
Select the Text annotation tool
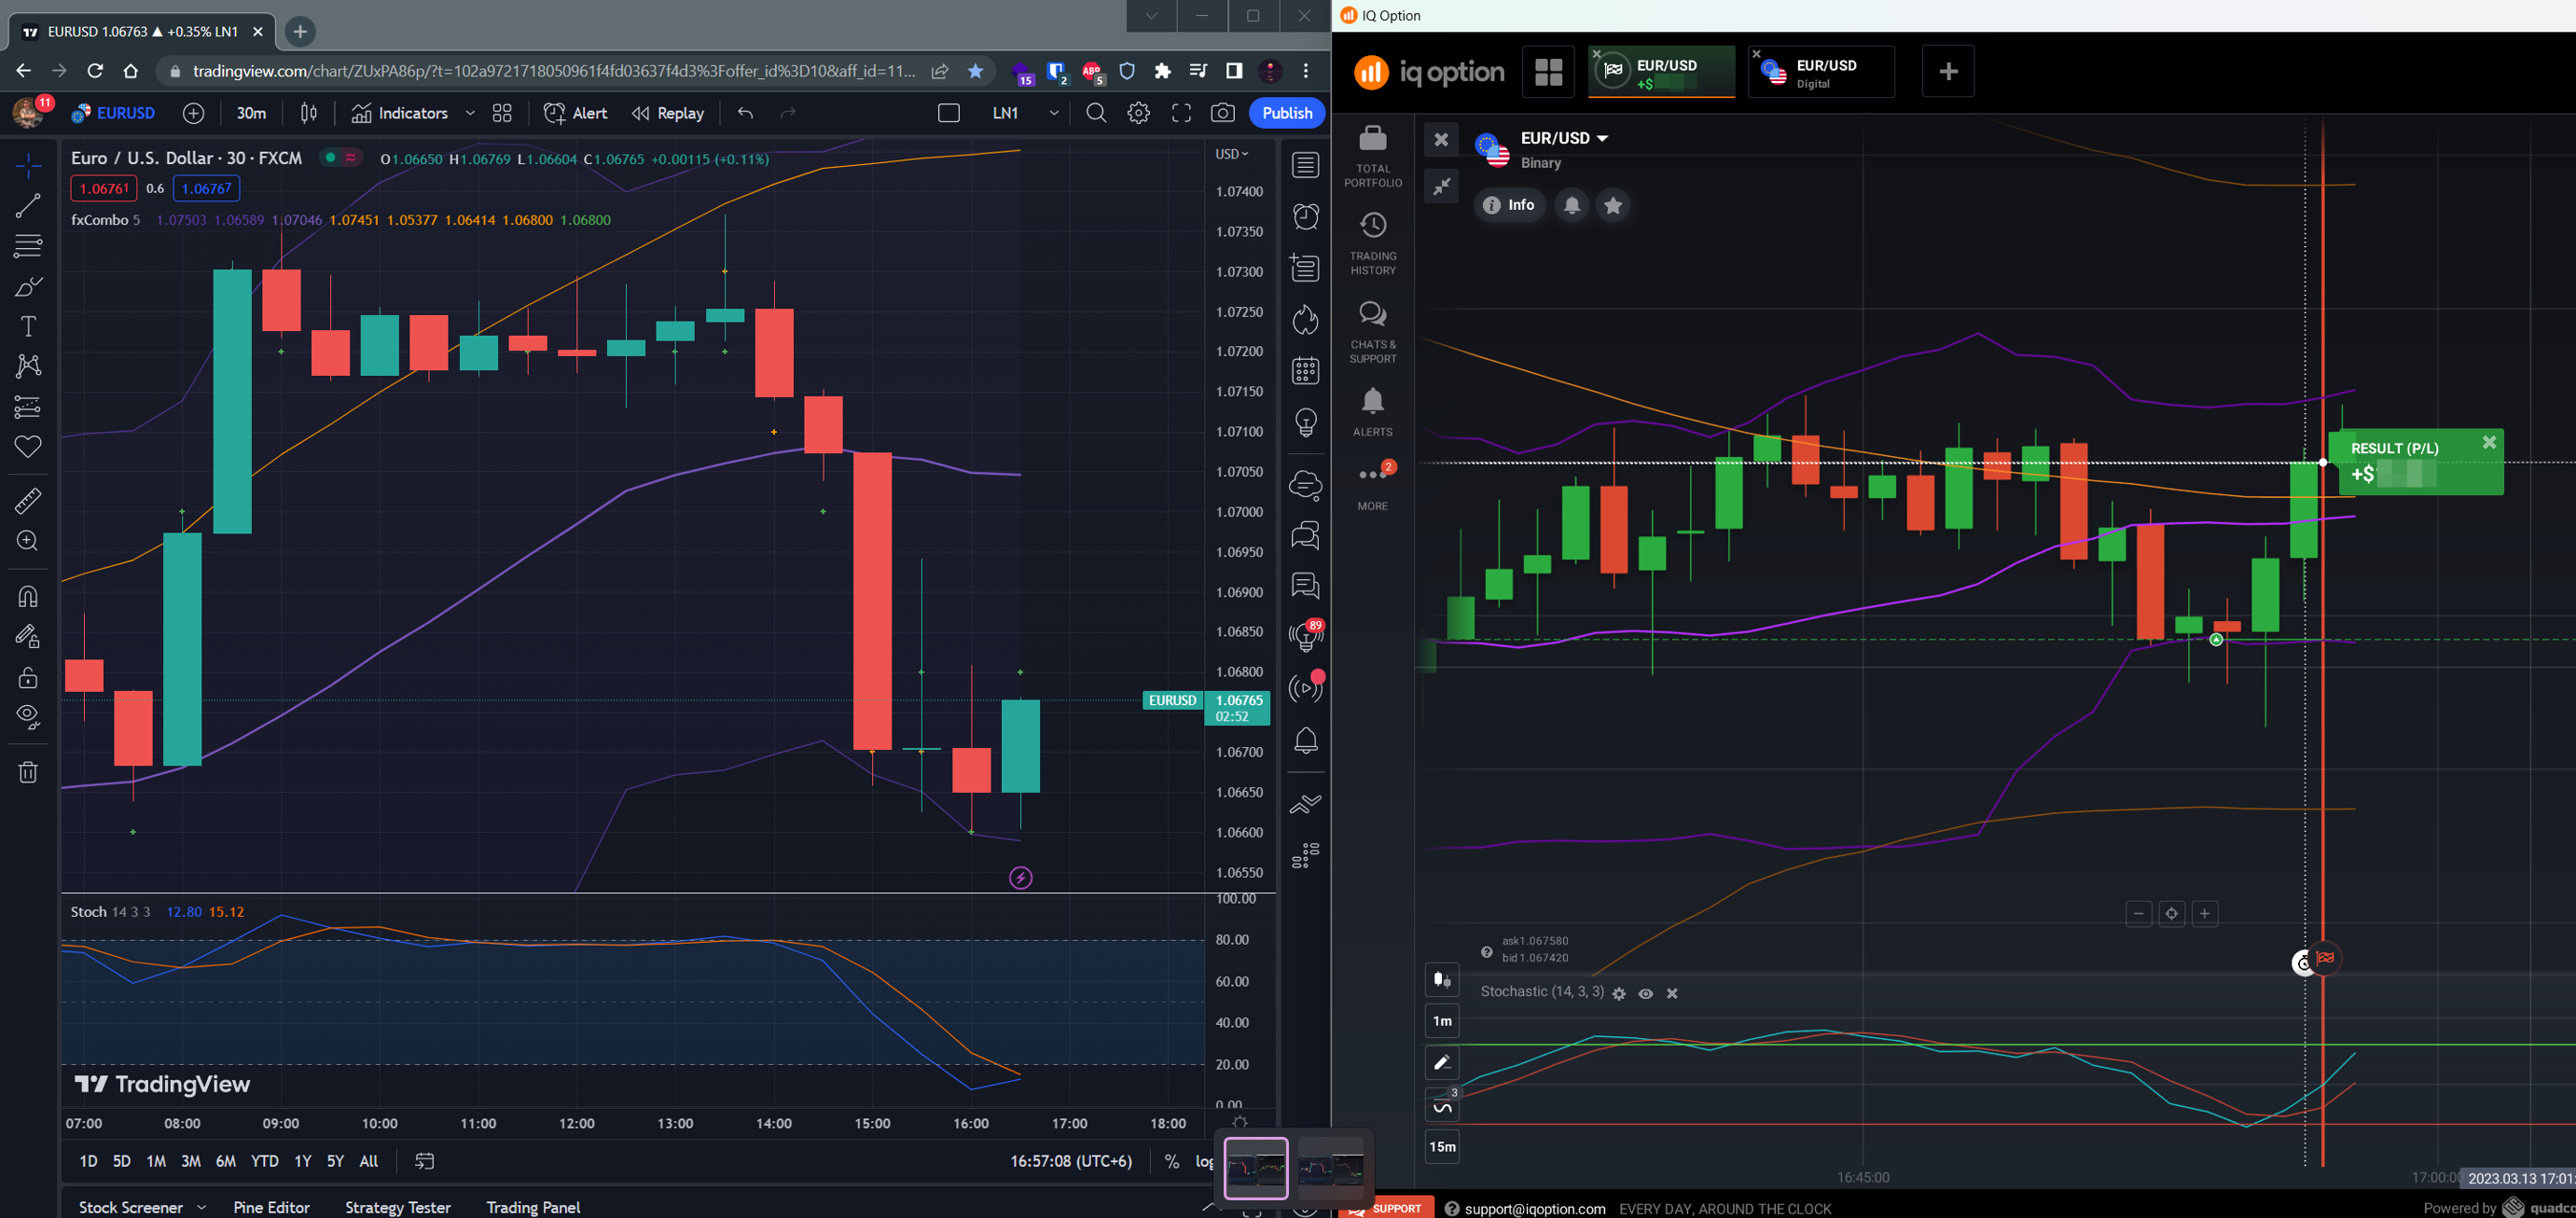coord(28,327)
